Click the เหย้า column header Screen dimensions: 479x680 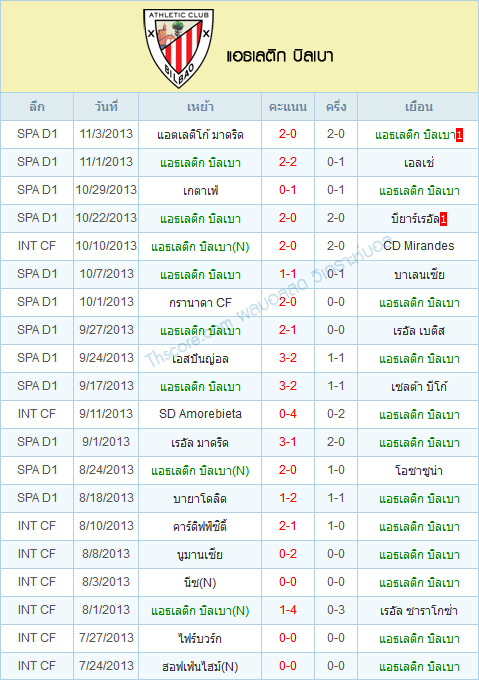coord(200,107)
